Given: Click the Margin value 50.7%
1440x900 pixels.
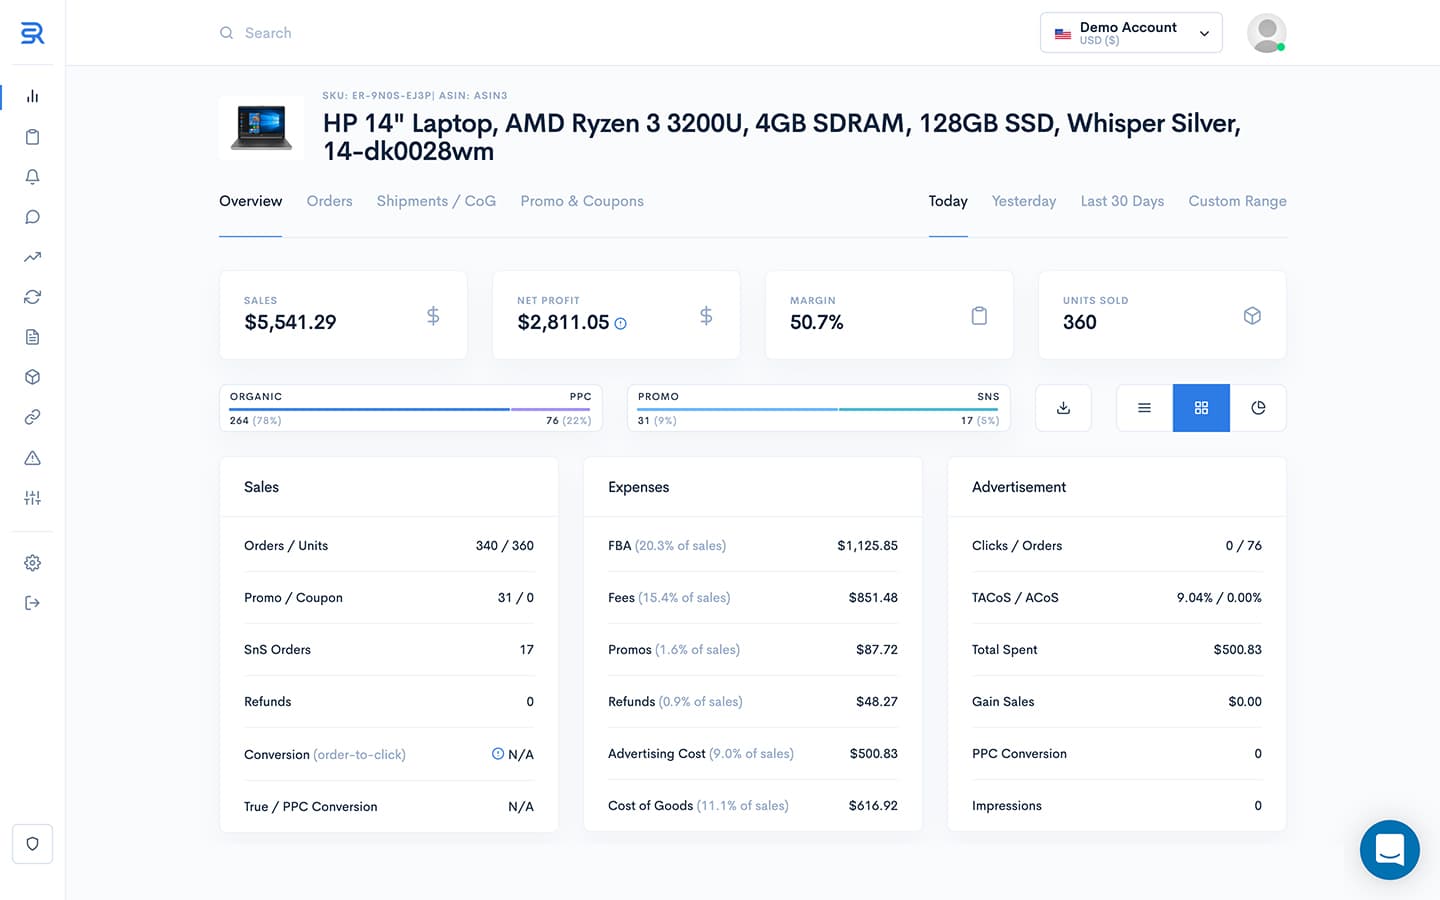Looking at the screenshot, I should click(x=817, y=322).
